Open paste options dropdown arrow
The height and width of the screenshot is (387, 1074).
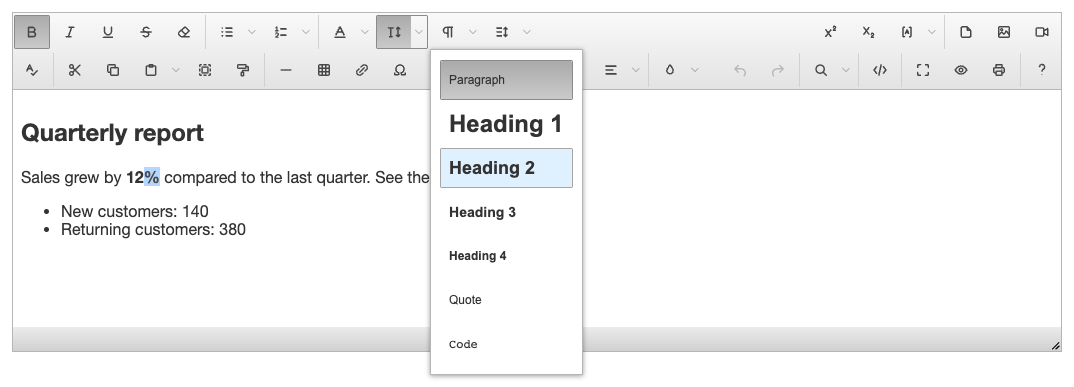[x=175, y=70]
